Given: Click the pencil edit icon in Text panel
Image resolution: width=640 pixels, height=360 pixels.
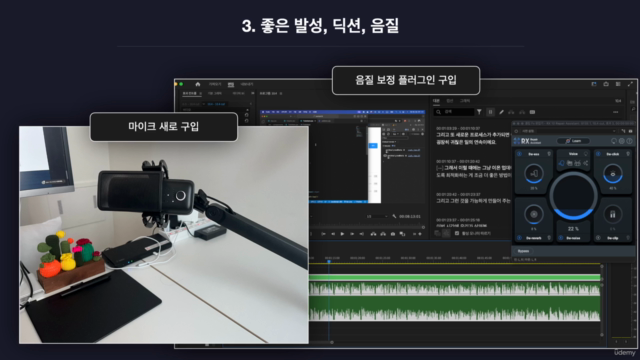Looking at the screenshot, I should click(x=501, y=112).
